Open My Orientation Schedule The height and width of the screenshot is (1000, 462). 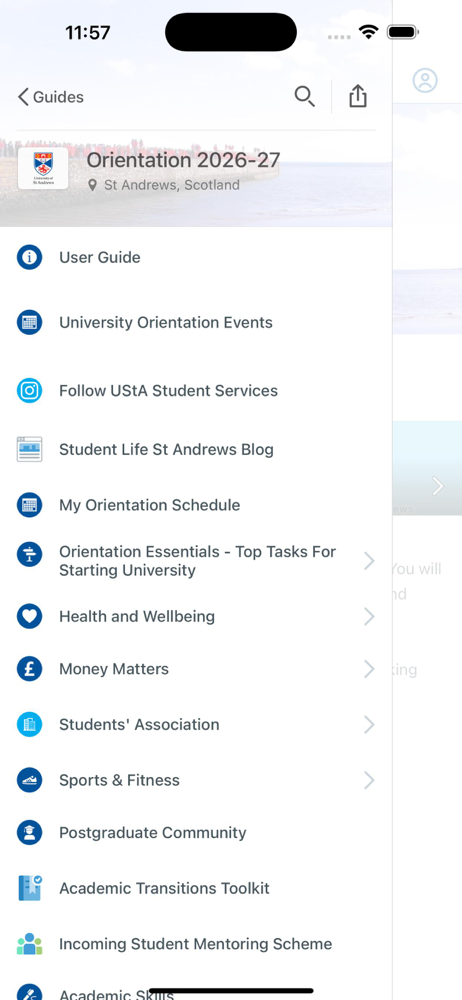click(196, 505)
